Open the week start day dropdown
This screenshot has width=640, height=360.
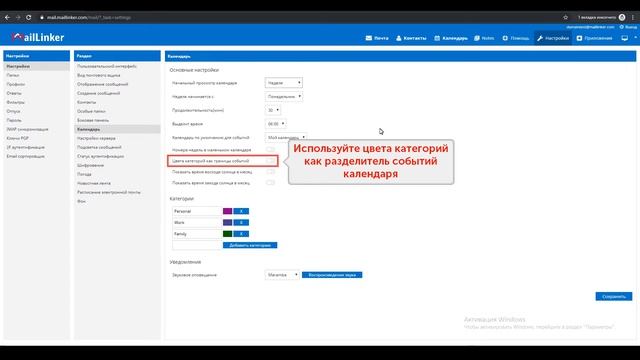pyautogui.click(x=284, y=97)
